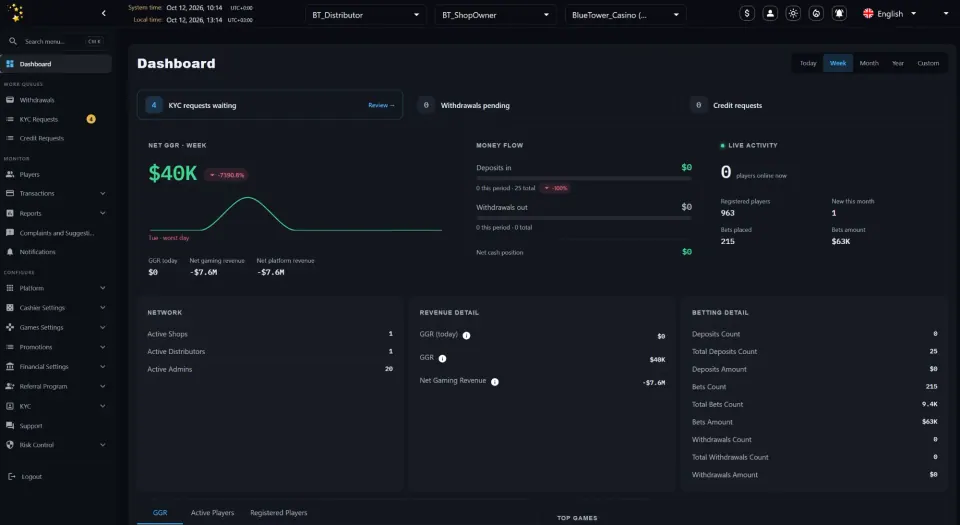Click the Cashier Settings sidebar icon
The image size is (960, 525).
click(10, 308)
